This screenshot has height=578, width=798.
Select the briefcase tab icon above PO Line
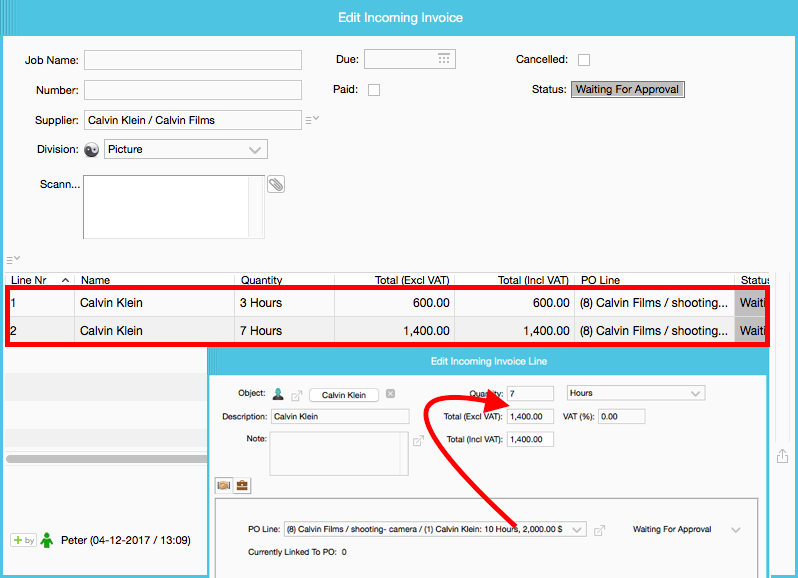pyautogui.click(x=242, y=485)
